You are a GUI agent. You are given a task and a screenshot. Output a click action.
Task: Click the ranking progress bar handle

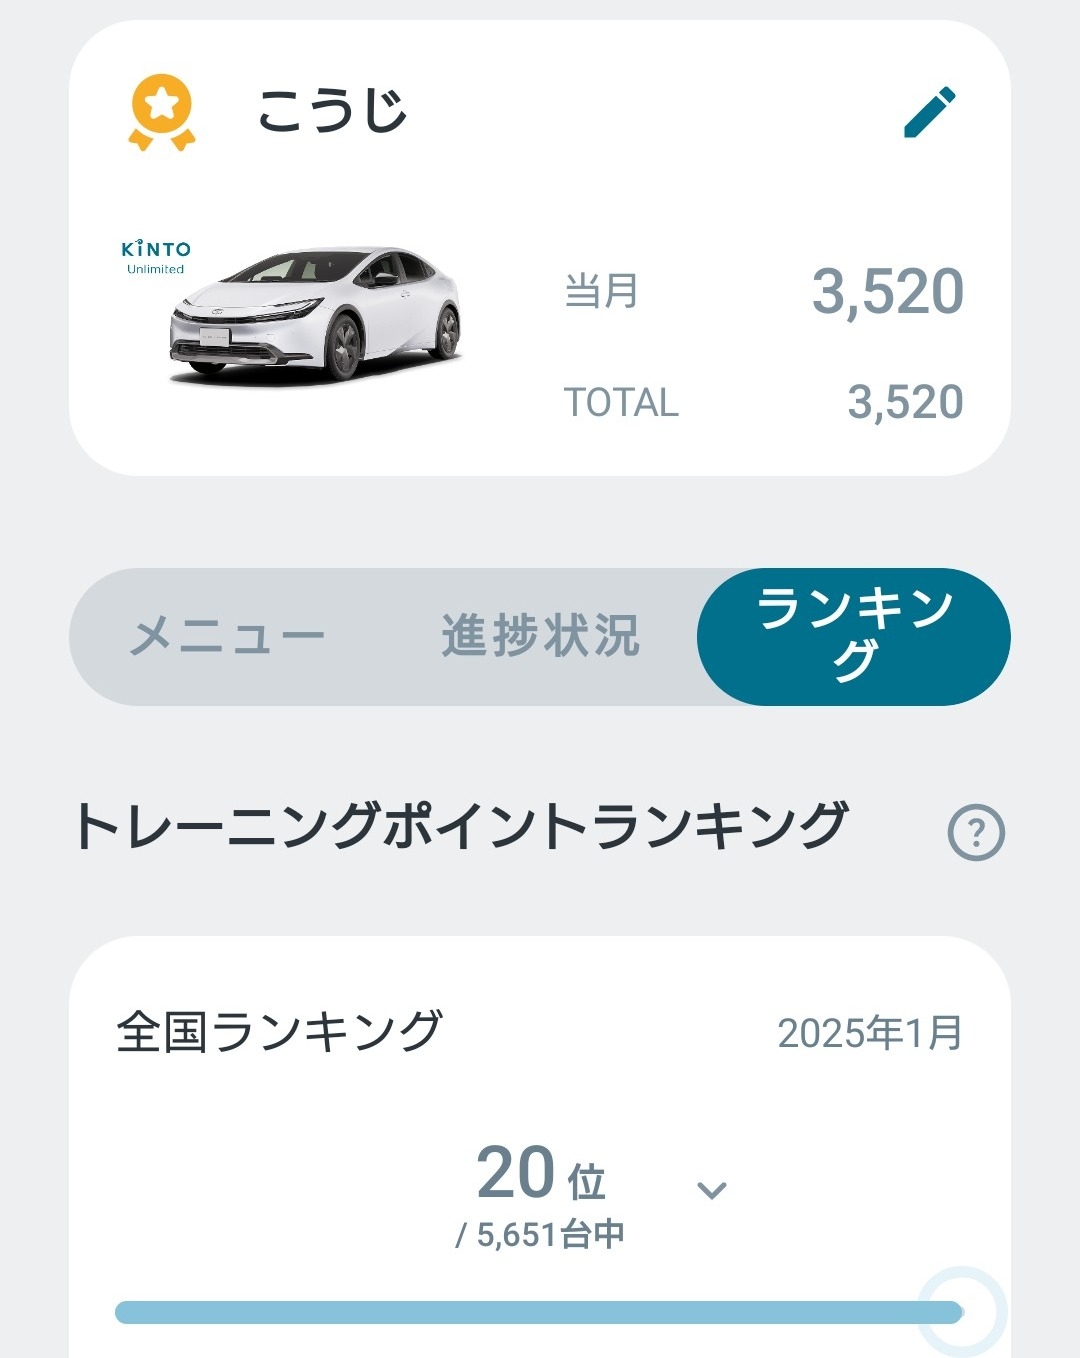962,1312
